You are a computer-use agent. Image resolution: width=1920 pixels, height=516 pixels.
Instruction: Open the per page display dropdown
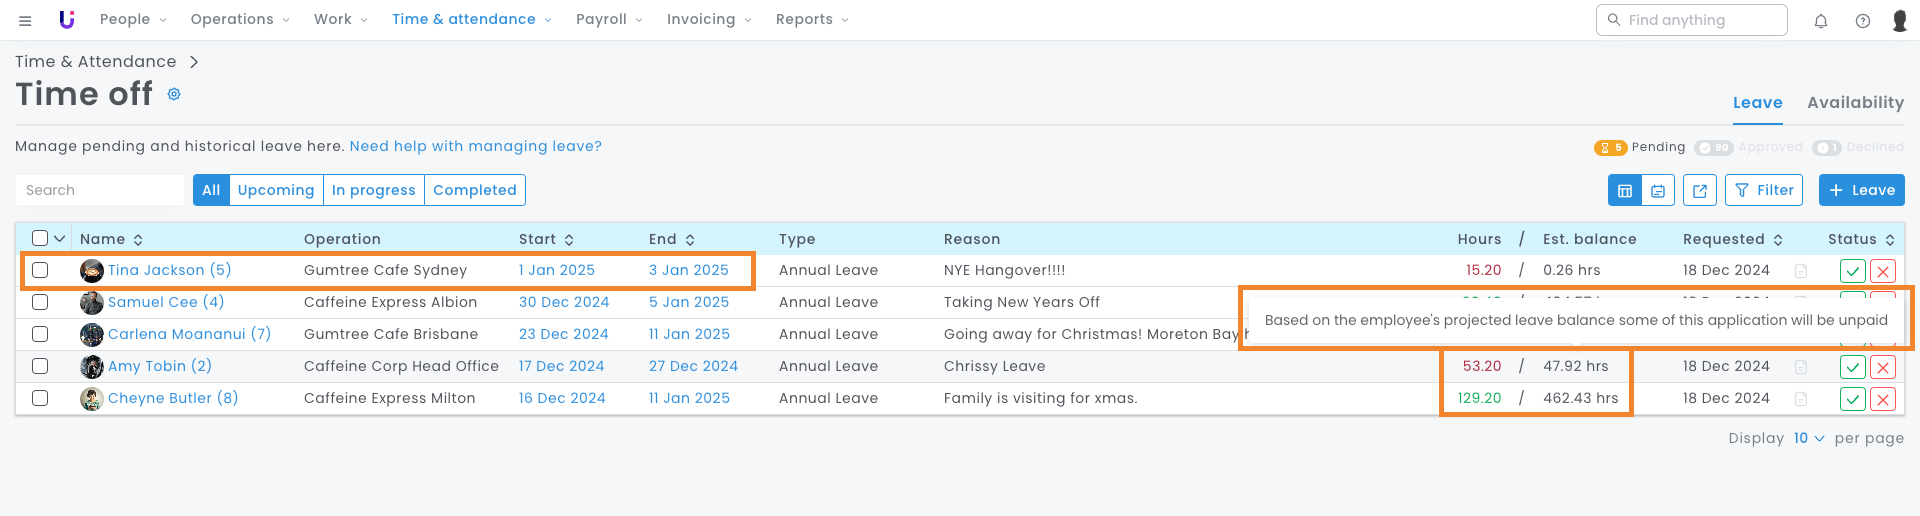1808,438
